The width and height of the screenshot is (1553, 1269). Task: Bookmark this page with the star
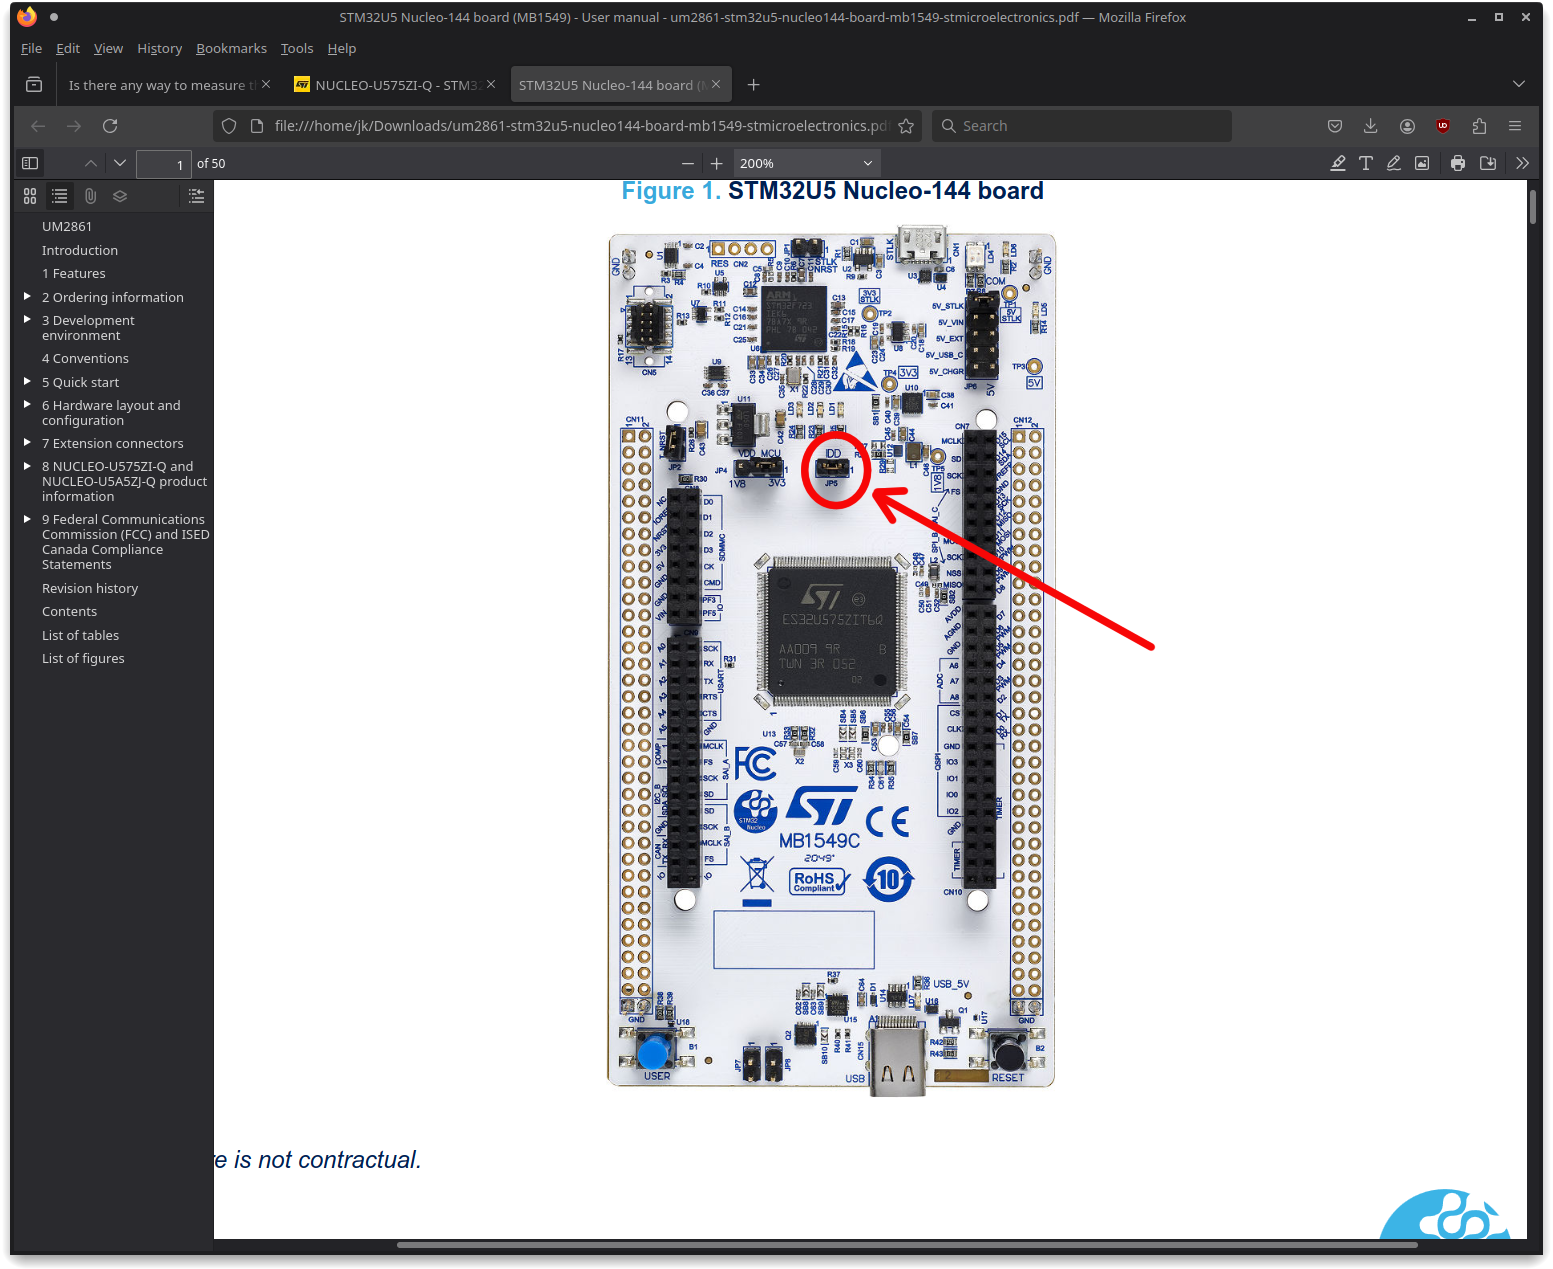pyautogui.click(x=906, y=125)
